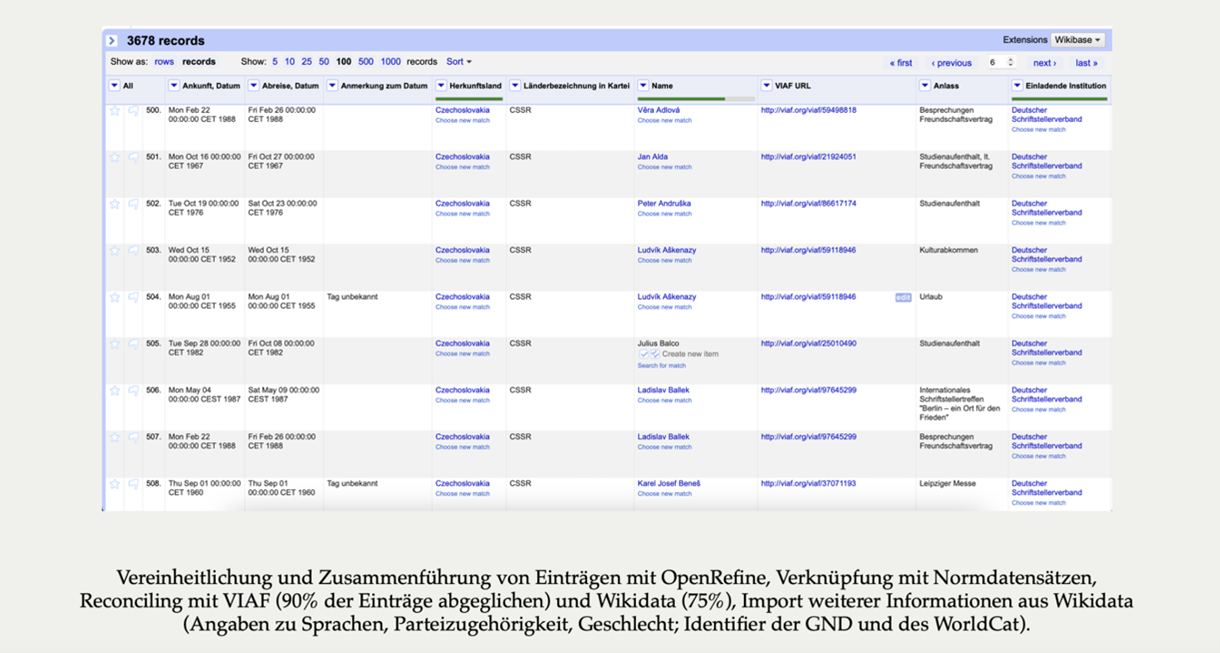
Task: Open Věra Adlová's VIAF URL link
Action: click(808, 110)
